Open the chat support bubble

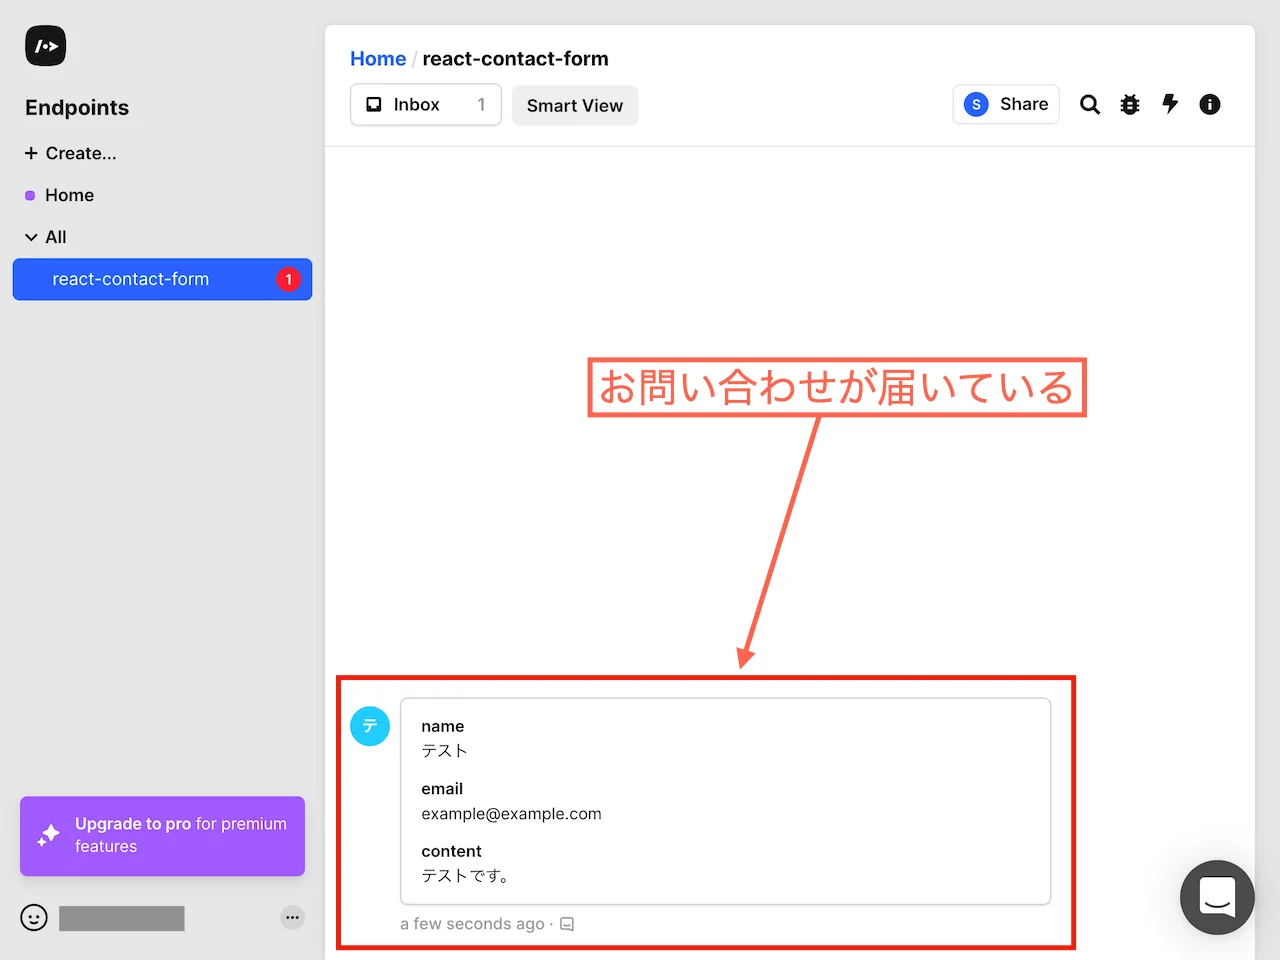tap(1217, 897)
